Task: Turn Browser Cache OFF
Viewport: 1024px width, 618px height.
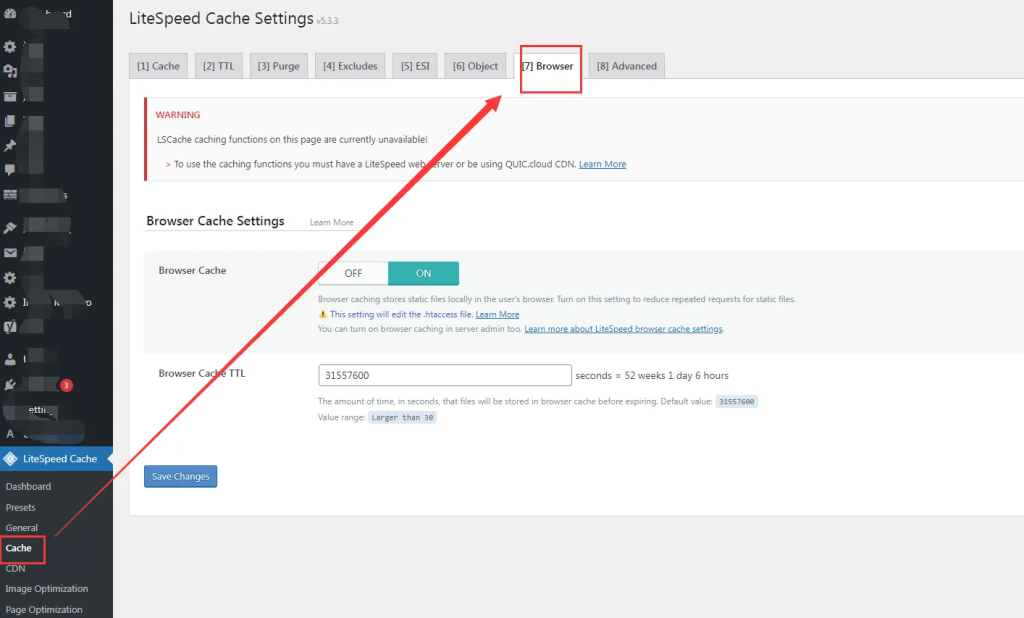Action: (x=353, y=273)
